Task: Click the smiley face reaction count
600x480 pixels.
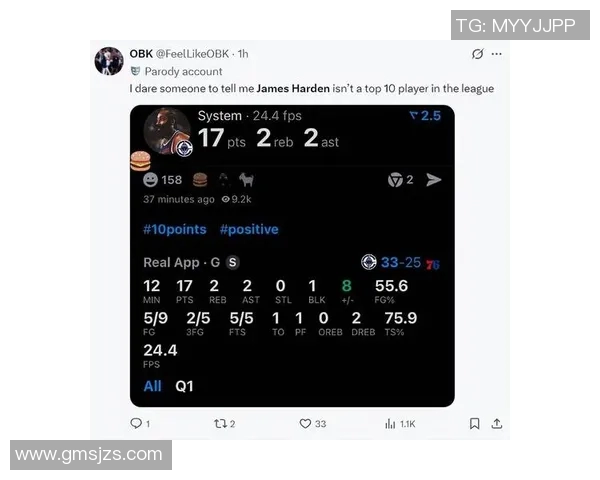Action: point(162,180)
